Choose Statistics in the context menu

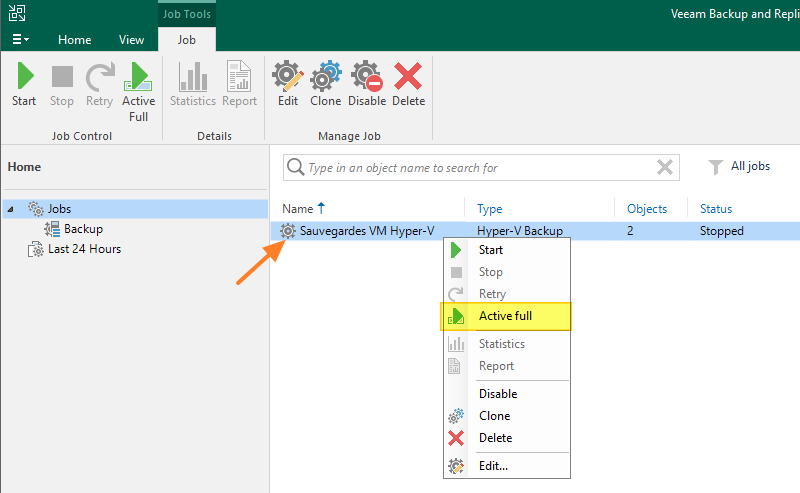tap(507, 344)
